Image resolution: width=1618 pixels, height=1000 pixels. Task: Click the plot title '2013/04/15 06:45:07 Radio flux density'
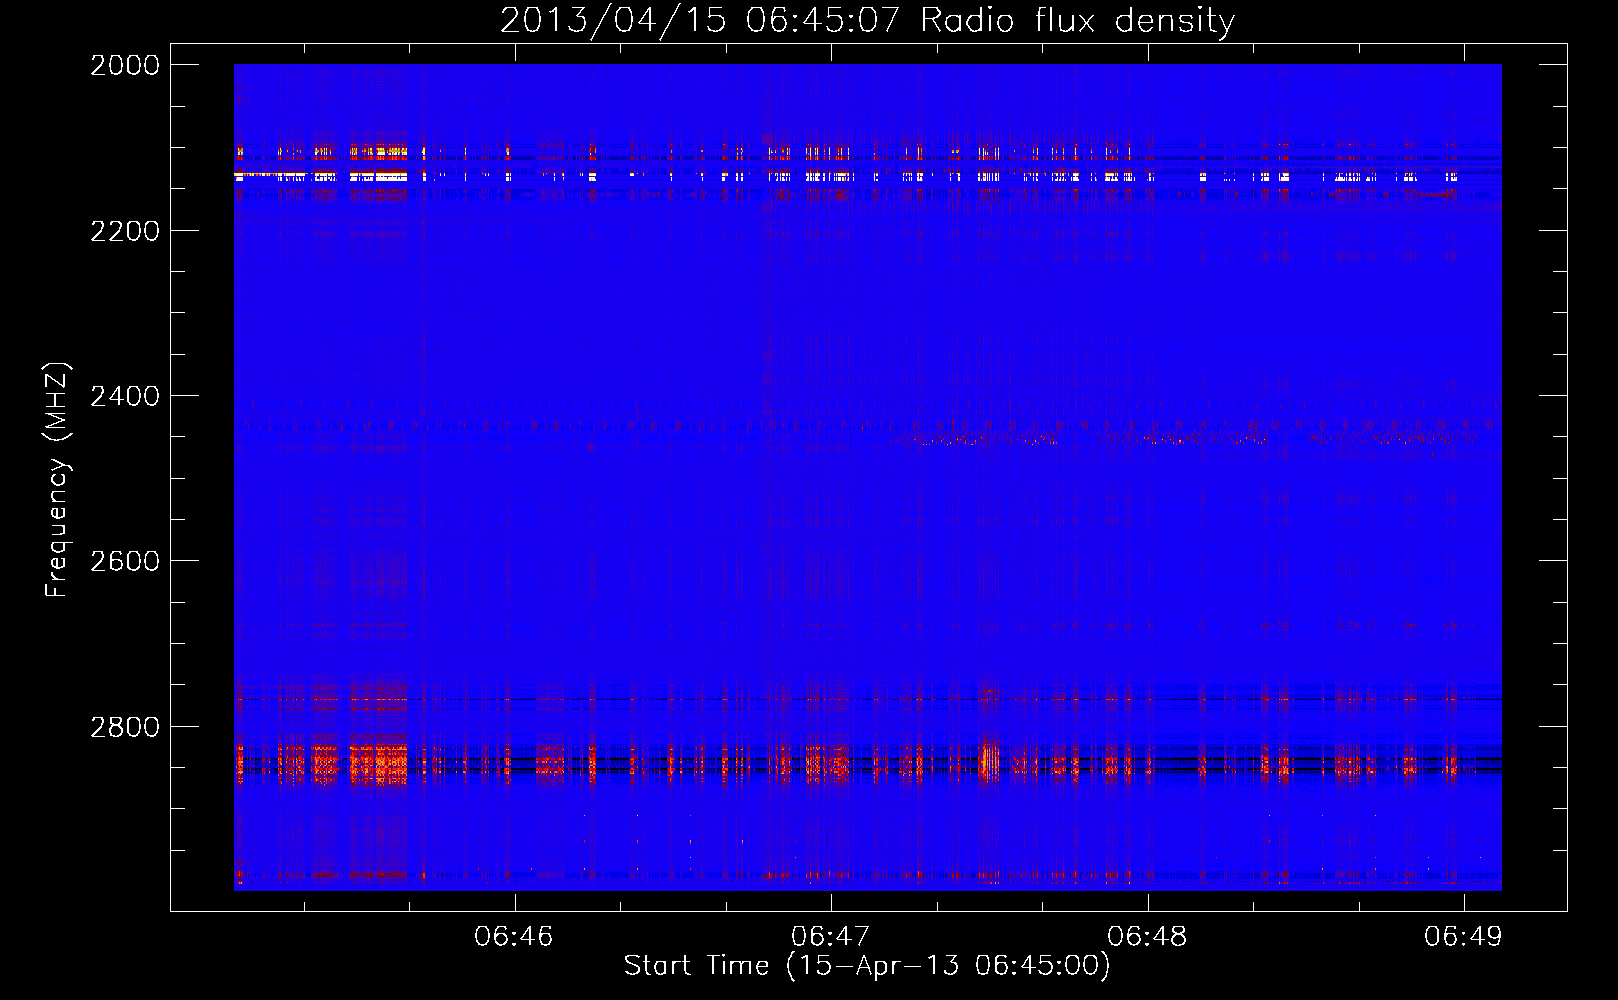point(867,21)
